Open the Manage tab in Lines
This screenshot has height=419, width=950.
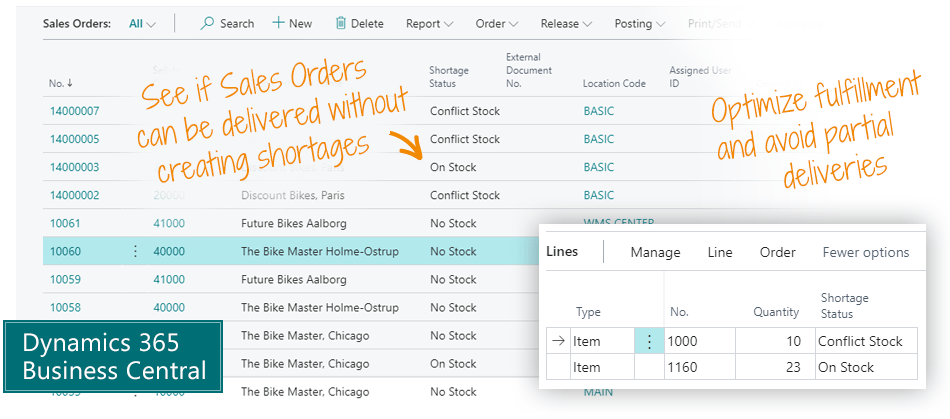[656, 252]
